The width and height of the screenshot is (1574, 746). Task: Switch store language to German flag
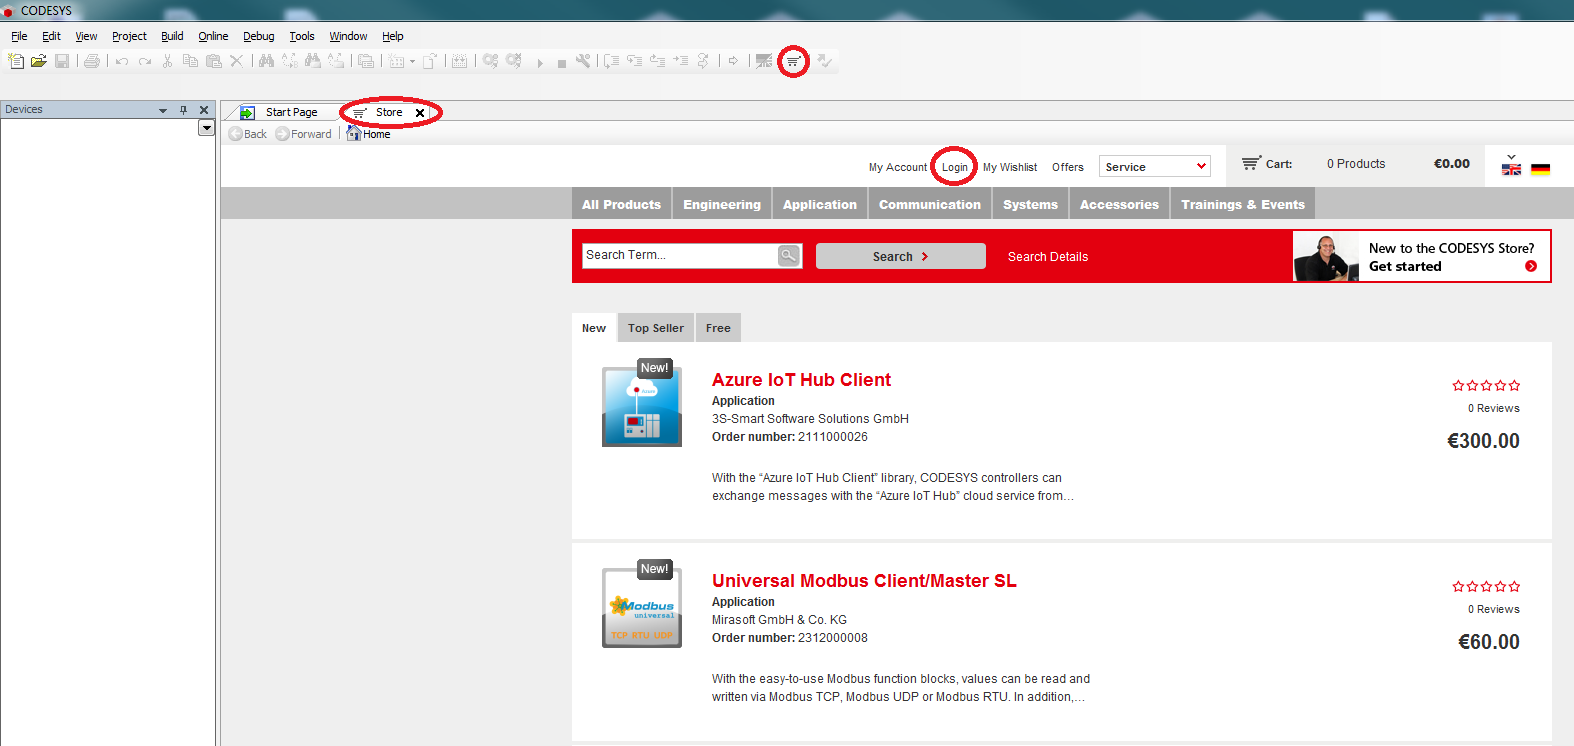point(1540,169)
